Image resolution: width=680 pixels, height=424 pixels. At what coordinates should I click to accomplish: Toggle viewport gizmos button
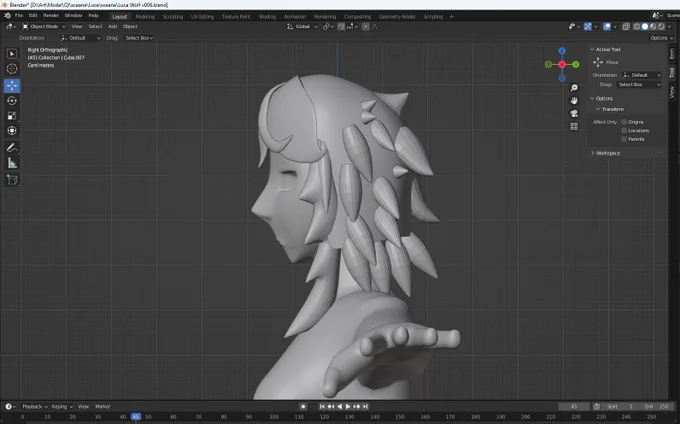pos(588,26)
